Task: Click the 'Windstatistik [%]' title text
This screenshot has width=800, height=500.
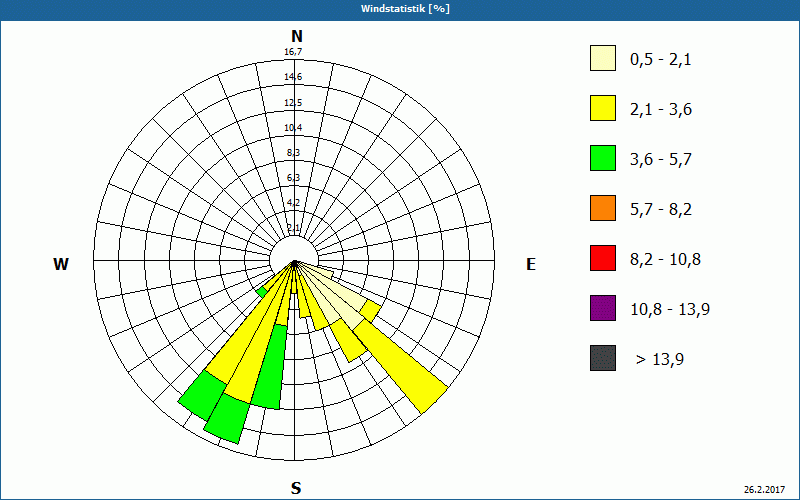Action: click(405, 9)
